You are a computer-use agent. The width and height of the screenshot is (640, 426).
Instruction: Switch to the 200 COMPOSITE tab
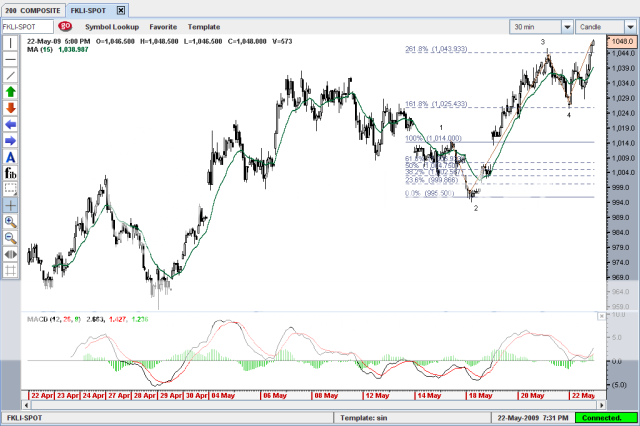(x=26, y=8)
